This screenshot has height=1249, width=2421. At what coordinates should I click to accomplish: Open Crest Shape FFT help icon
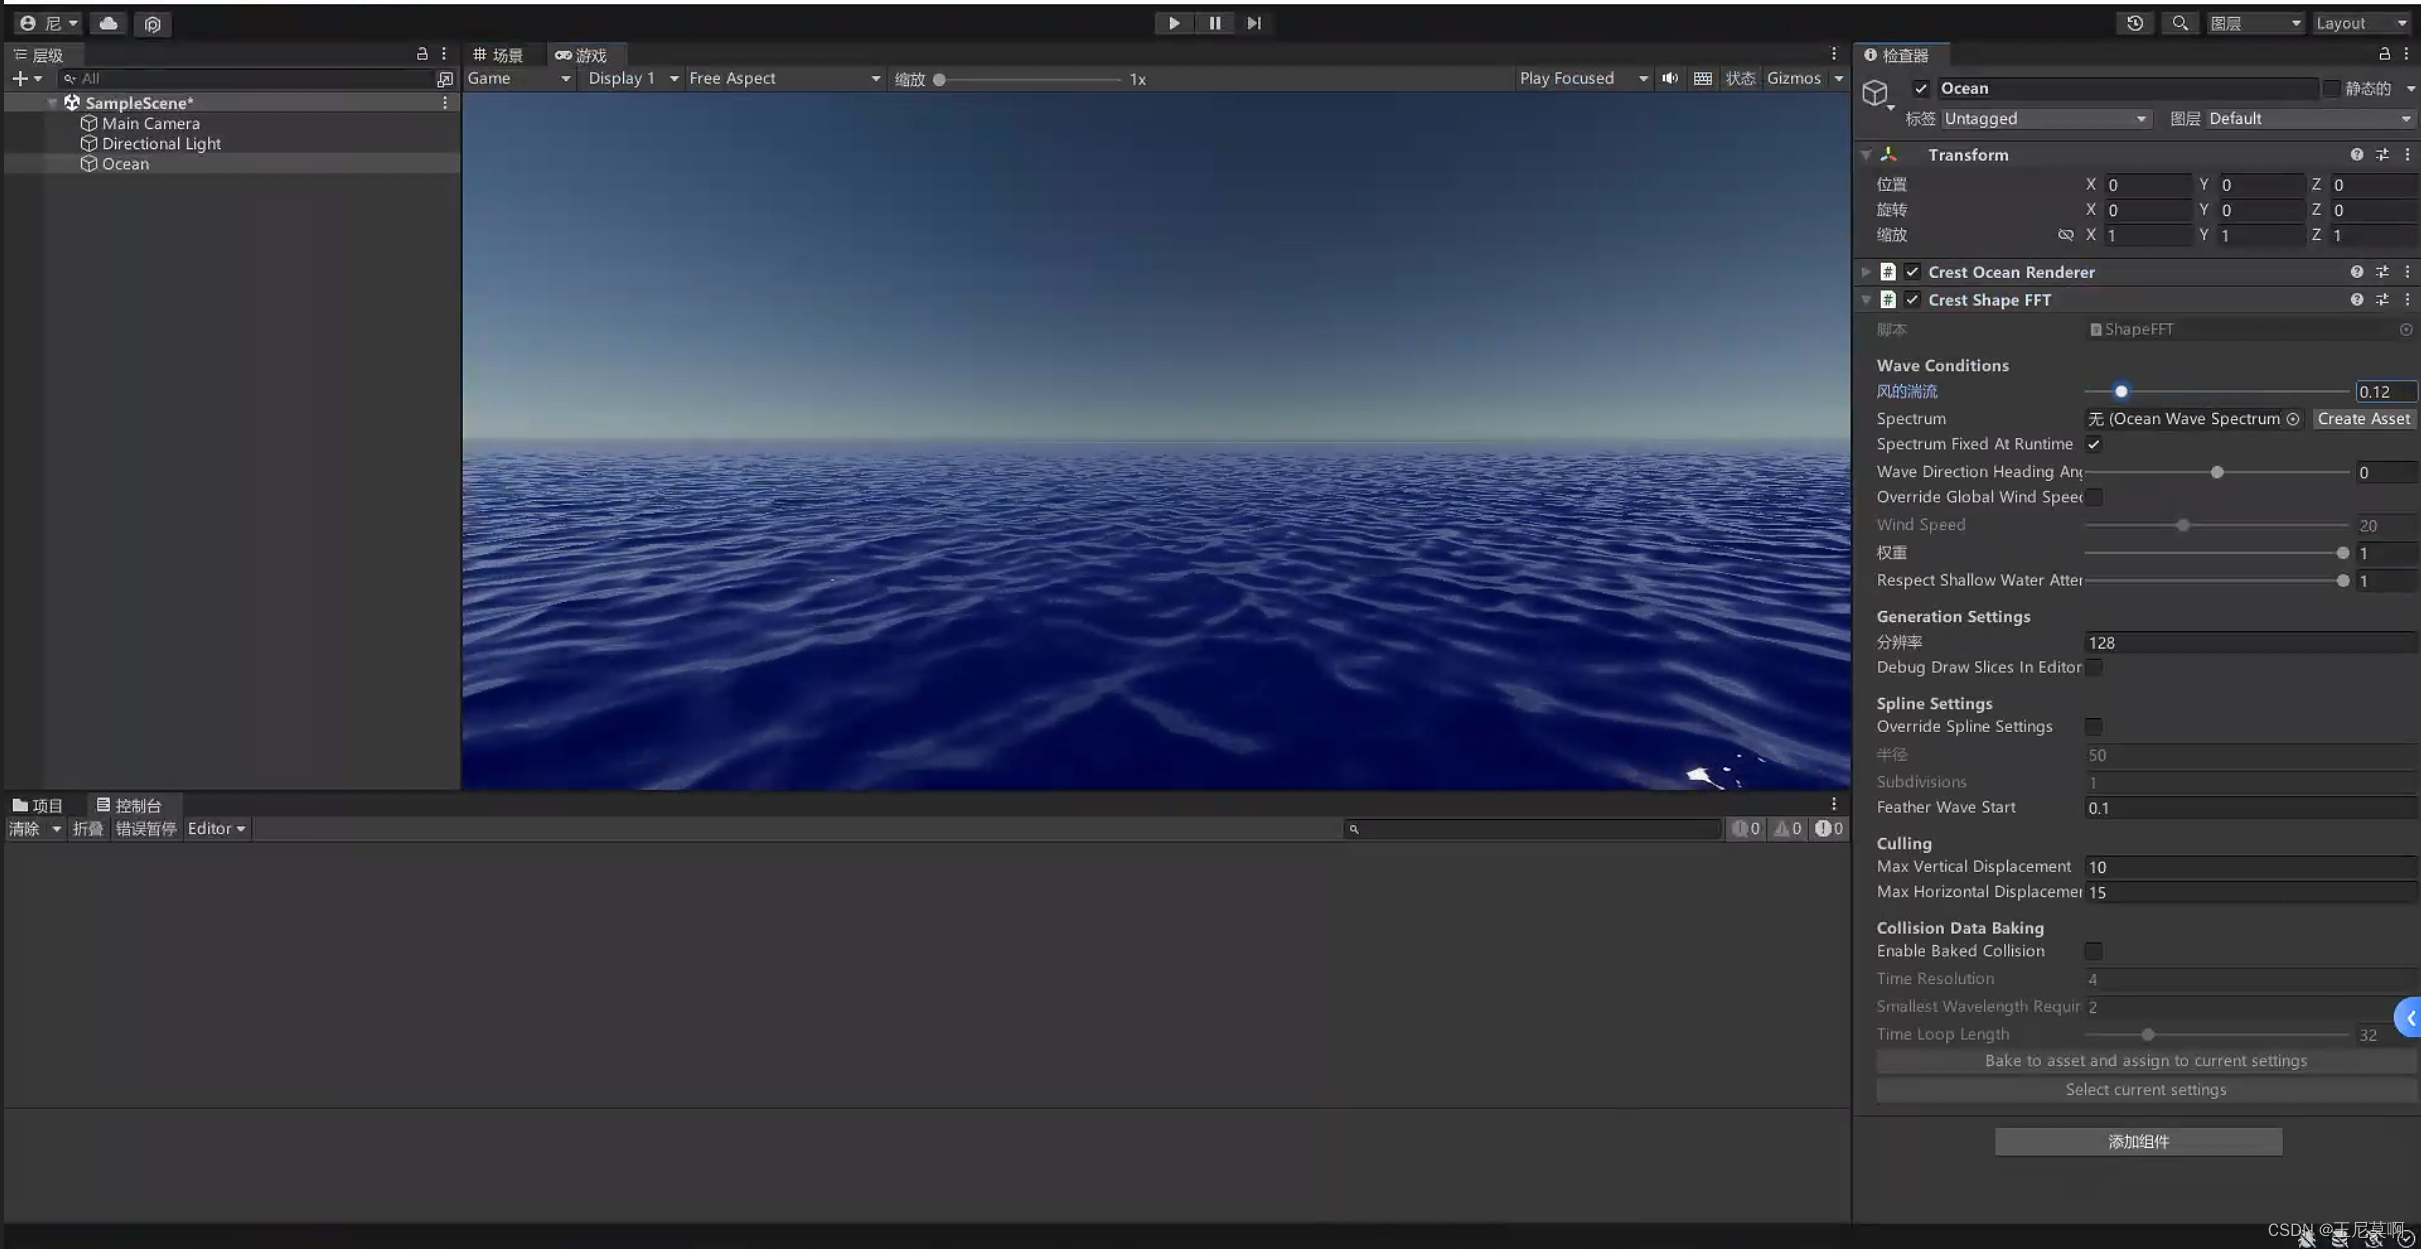tap(2356, 300)
